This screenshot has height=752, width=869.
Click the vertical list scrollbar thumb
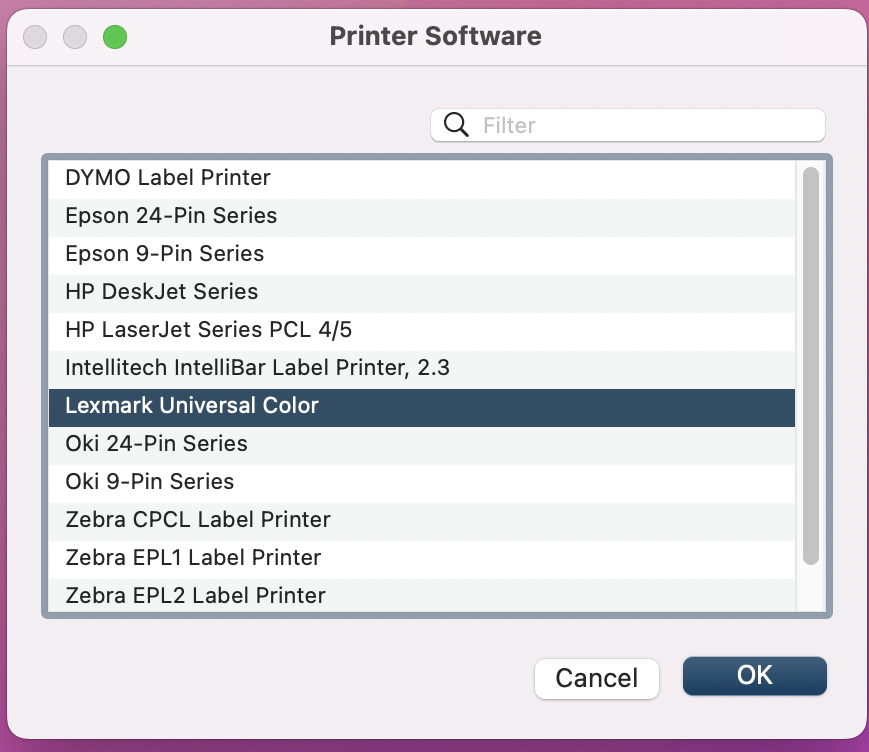click(x=810, y=366)
